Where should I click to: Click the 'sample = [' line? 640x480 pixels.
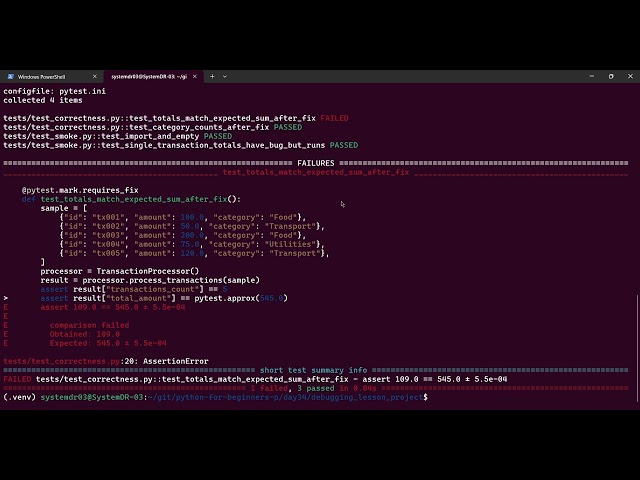coord(64,208)
